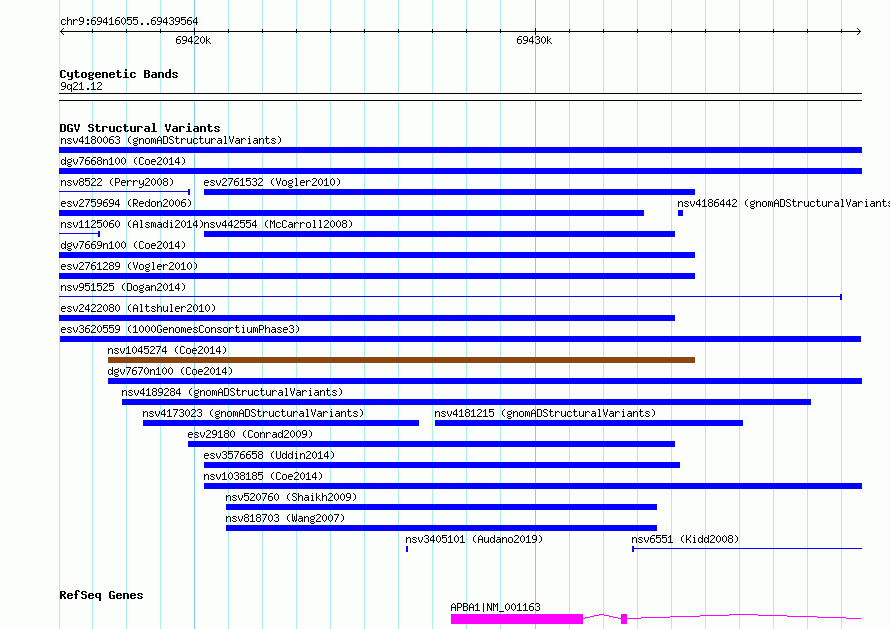Image resolution: width=890 pixels, height=629 pixels.
Task: Select the thin nsv951525 variant line
Action: [451, 297]
